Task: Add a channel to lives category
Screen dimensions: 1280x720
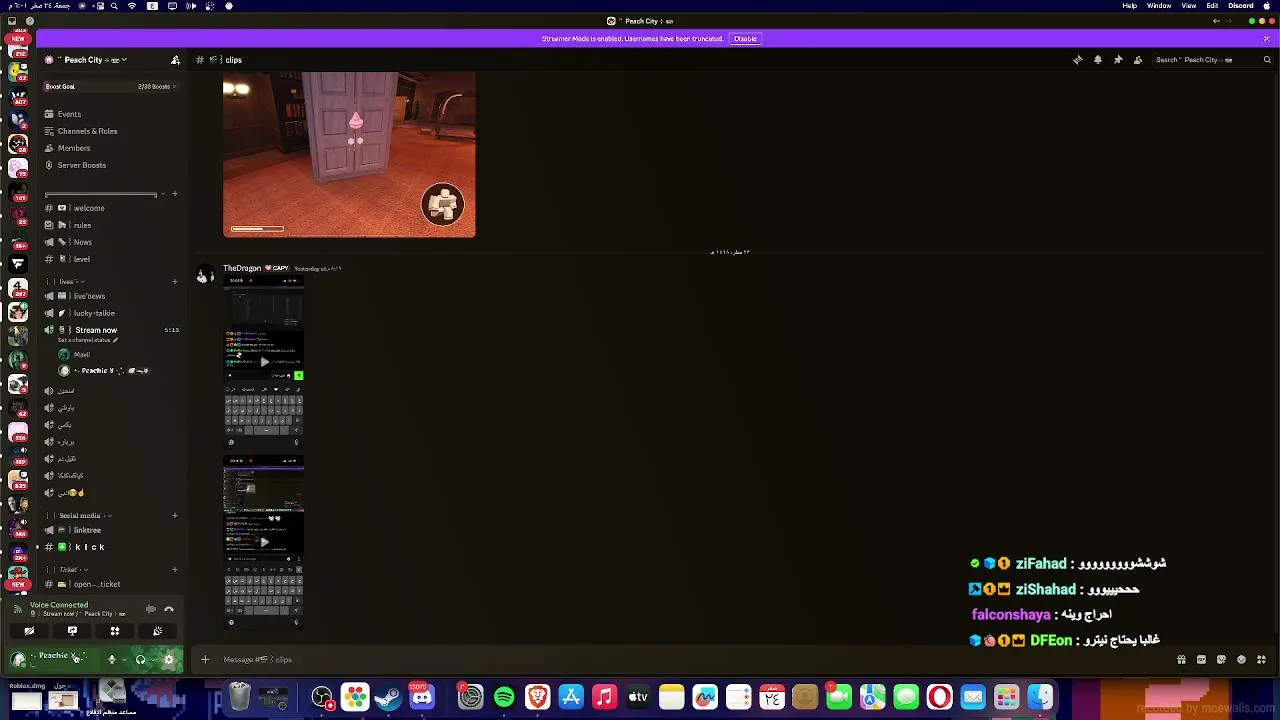Action: tap(175, 281)
